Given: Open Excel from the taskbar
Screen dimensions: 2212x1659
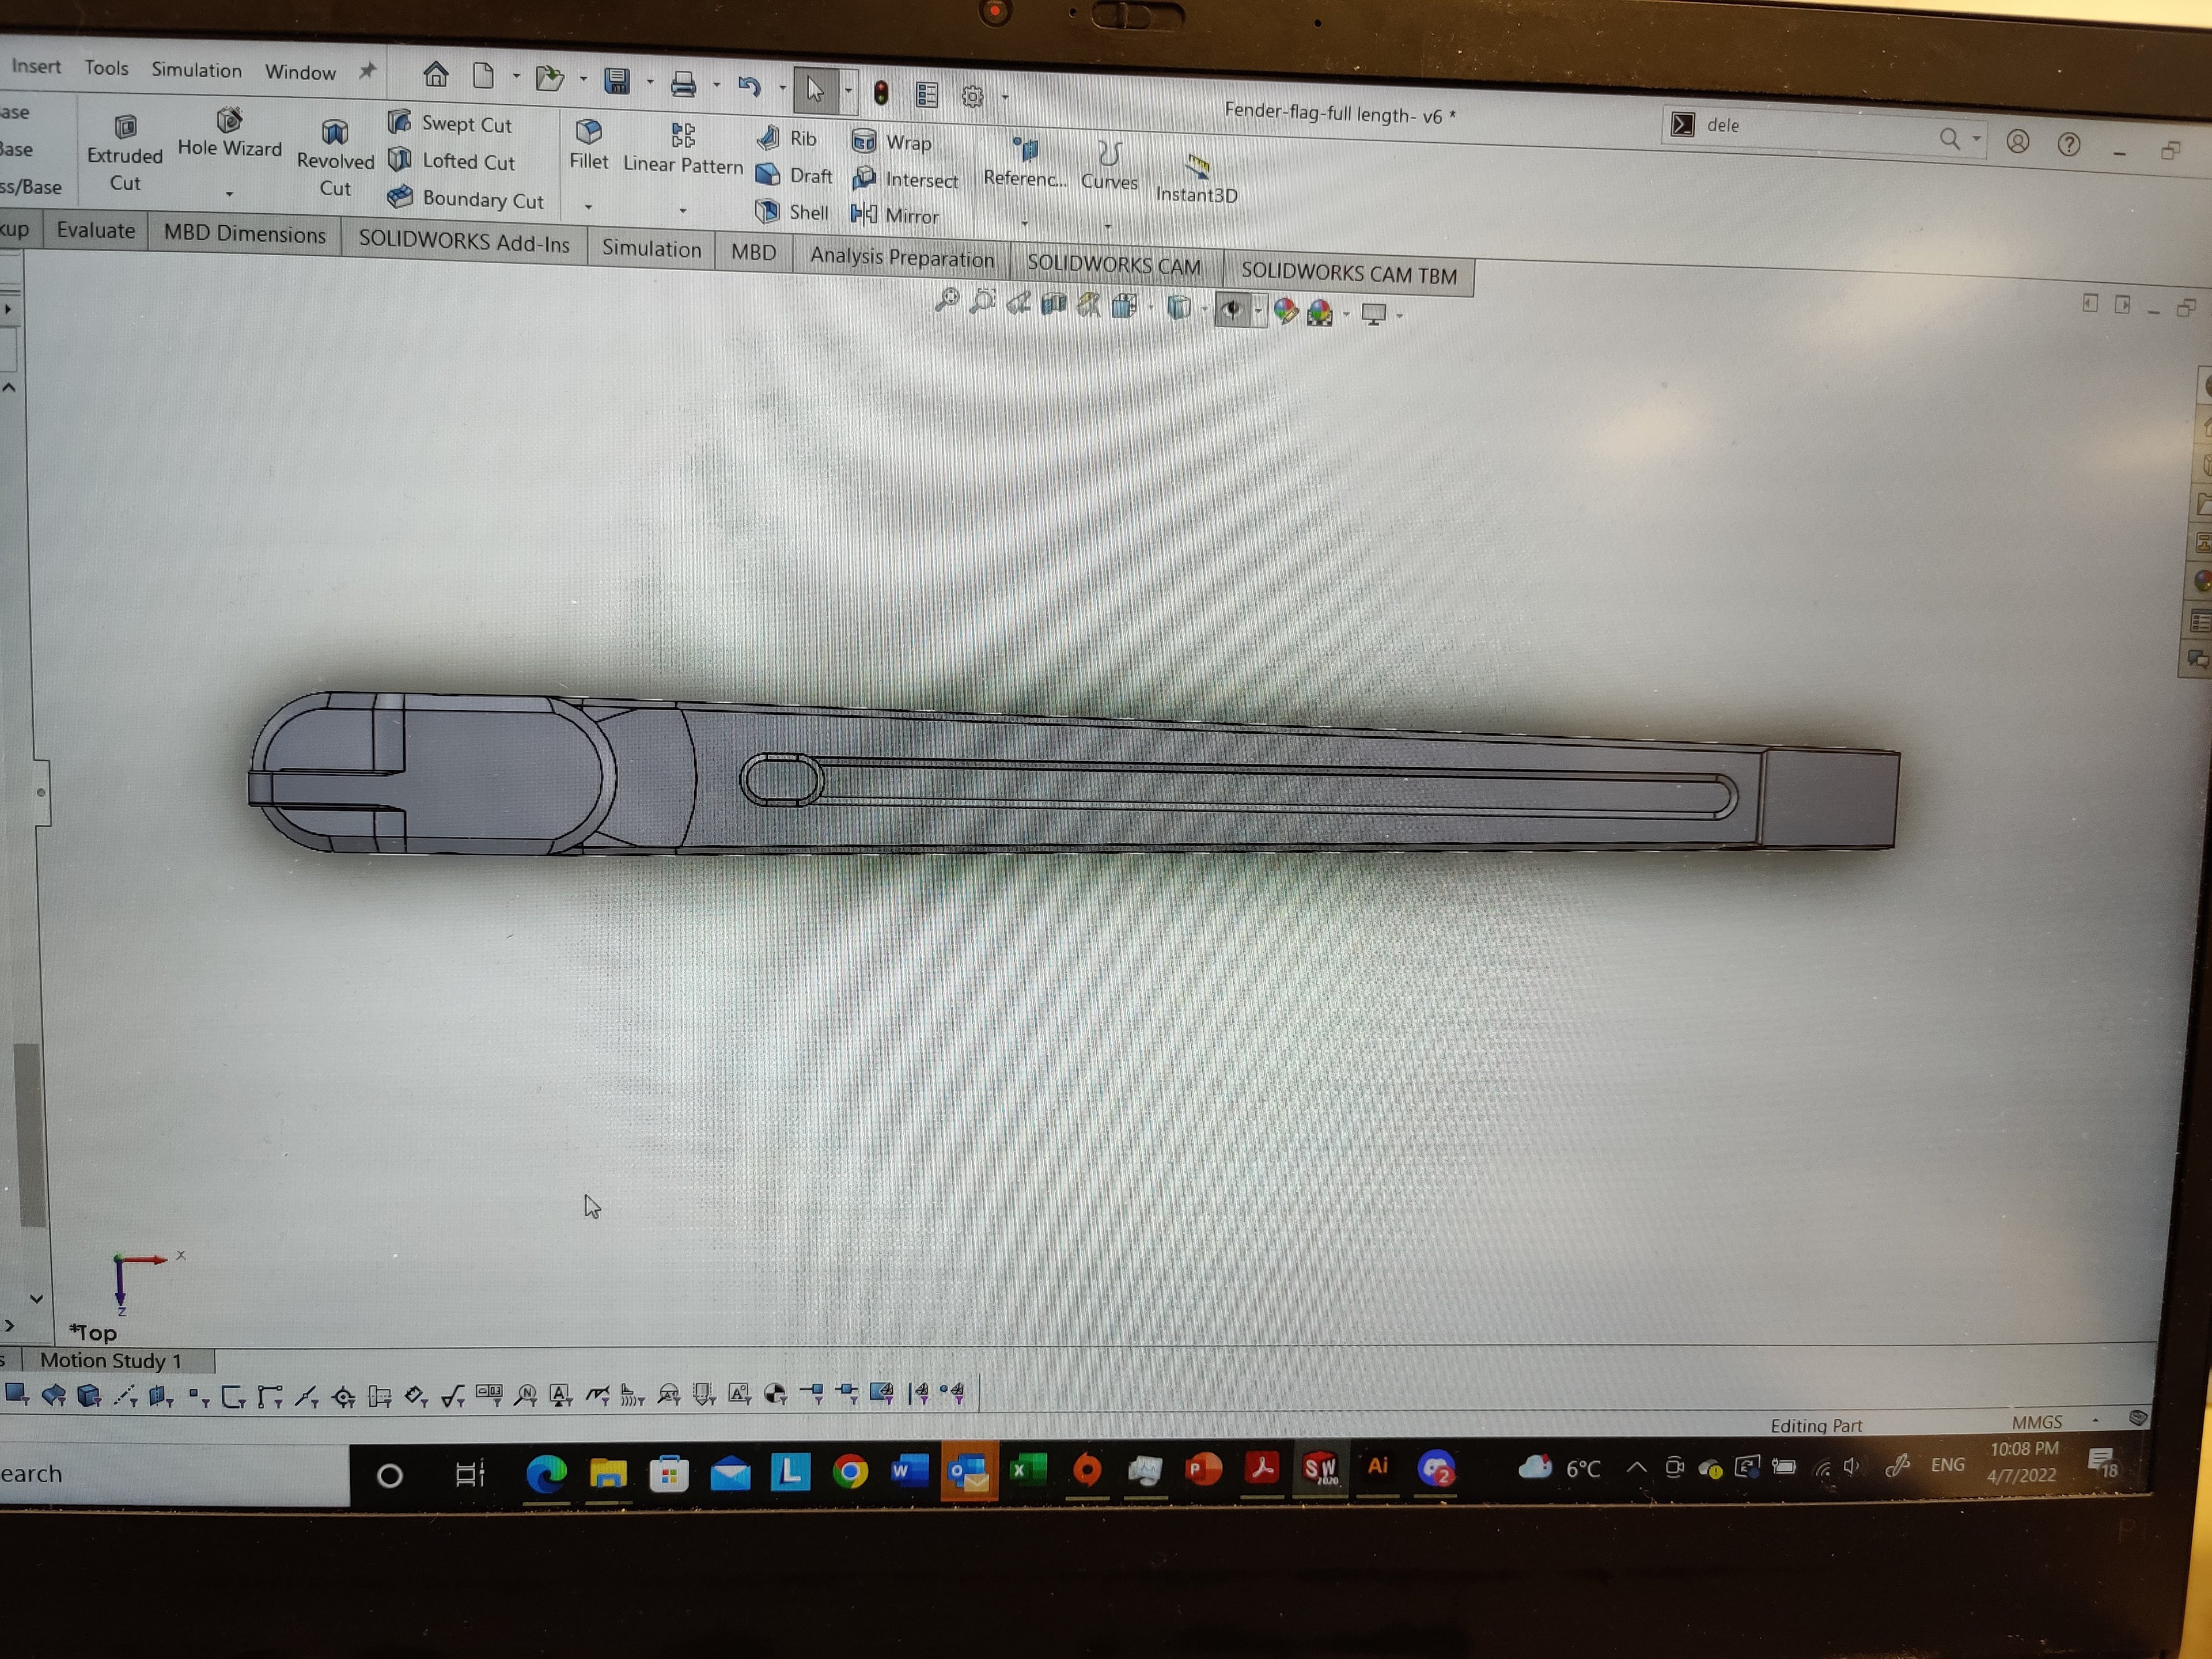Looking at the screenshot, I should (1027, 1469).
